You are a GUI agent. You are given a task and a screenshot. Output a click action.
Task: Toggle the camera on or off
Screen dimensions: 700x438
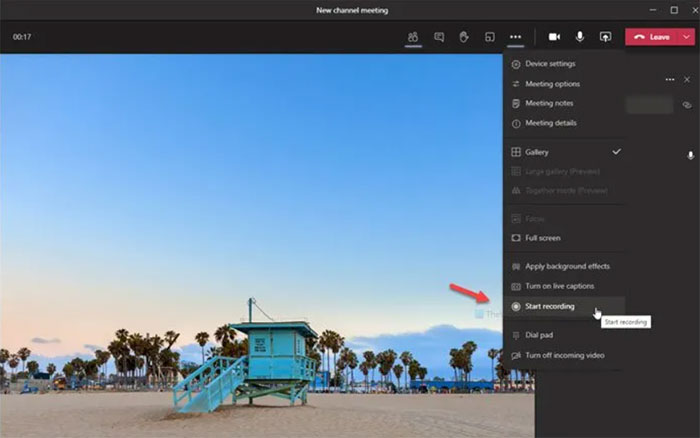click(x=554, y=37)
